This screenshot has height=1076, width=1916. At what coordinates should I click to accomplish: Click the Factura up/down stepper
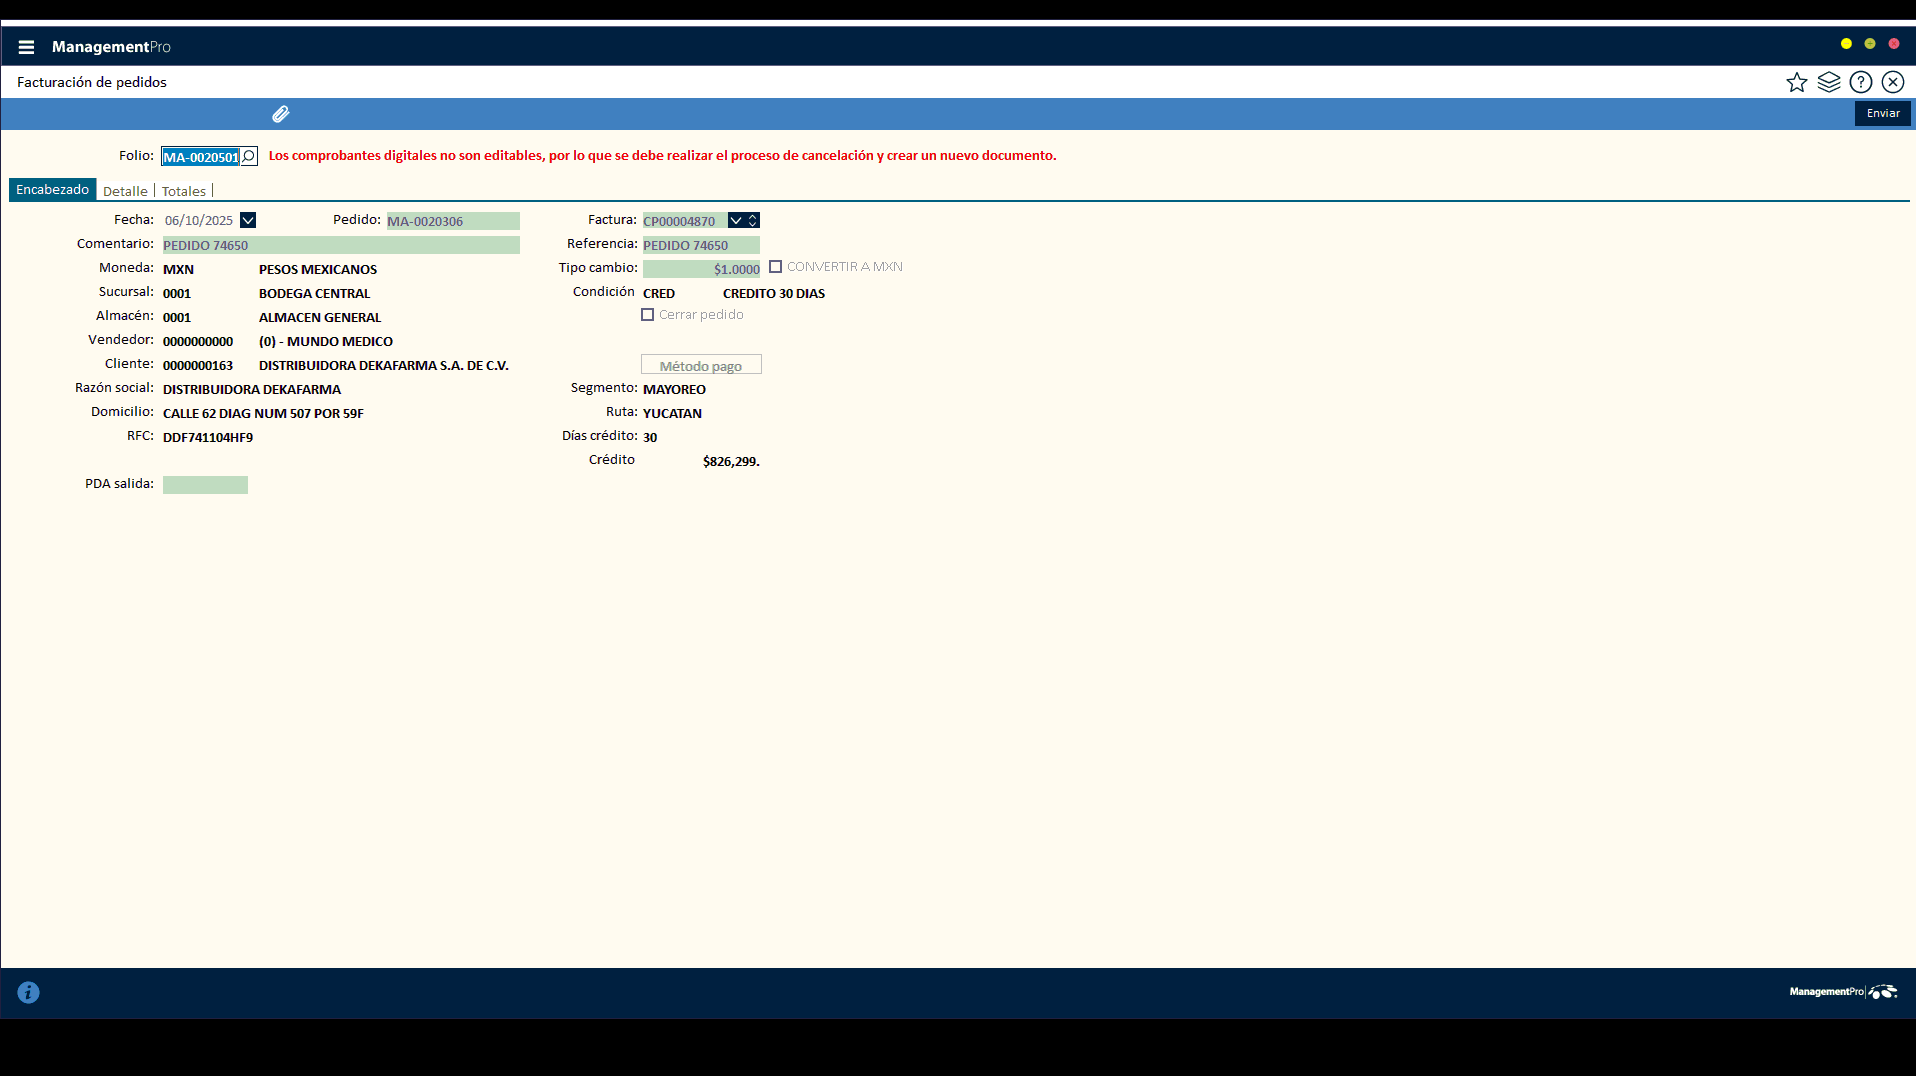point(753,220)
